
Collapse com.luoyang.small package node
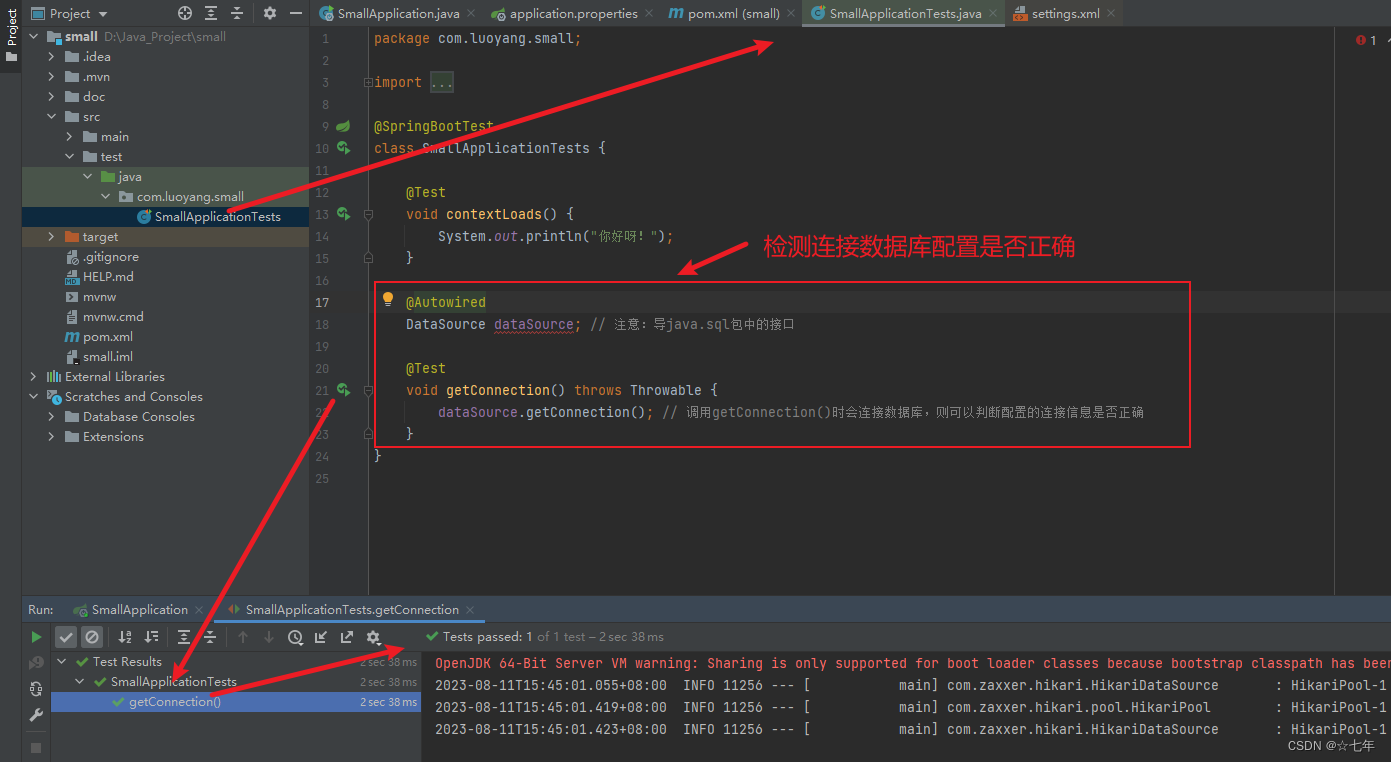(105, 197)
